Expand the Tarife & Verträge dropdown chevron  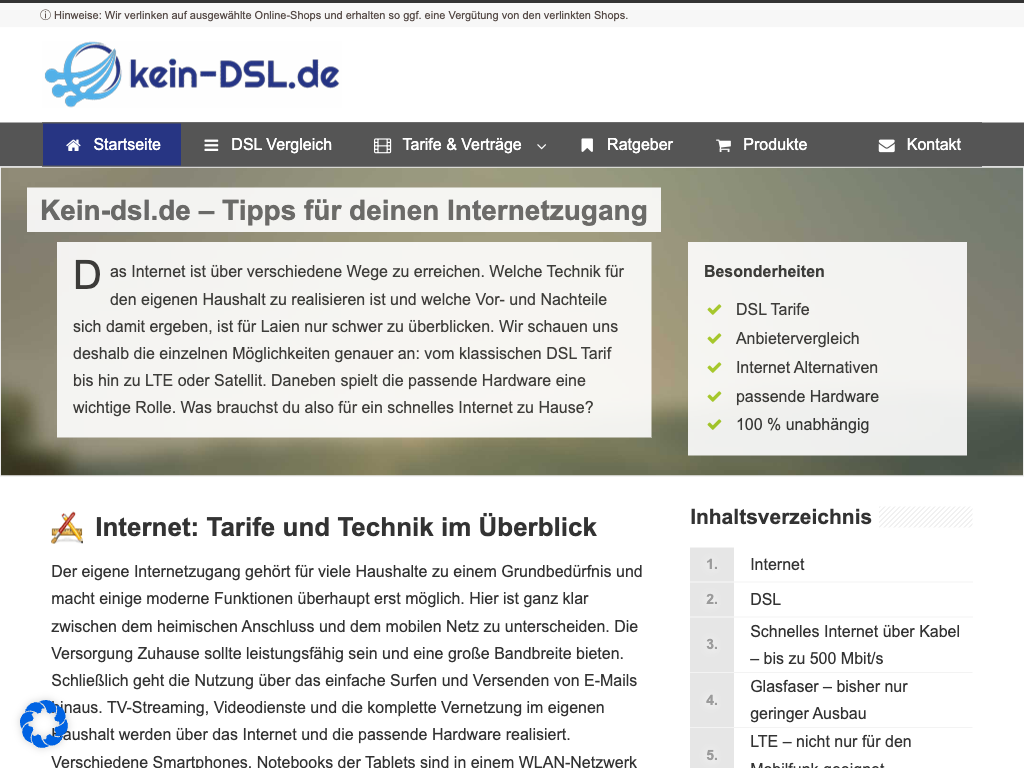541,146
